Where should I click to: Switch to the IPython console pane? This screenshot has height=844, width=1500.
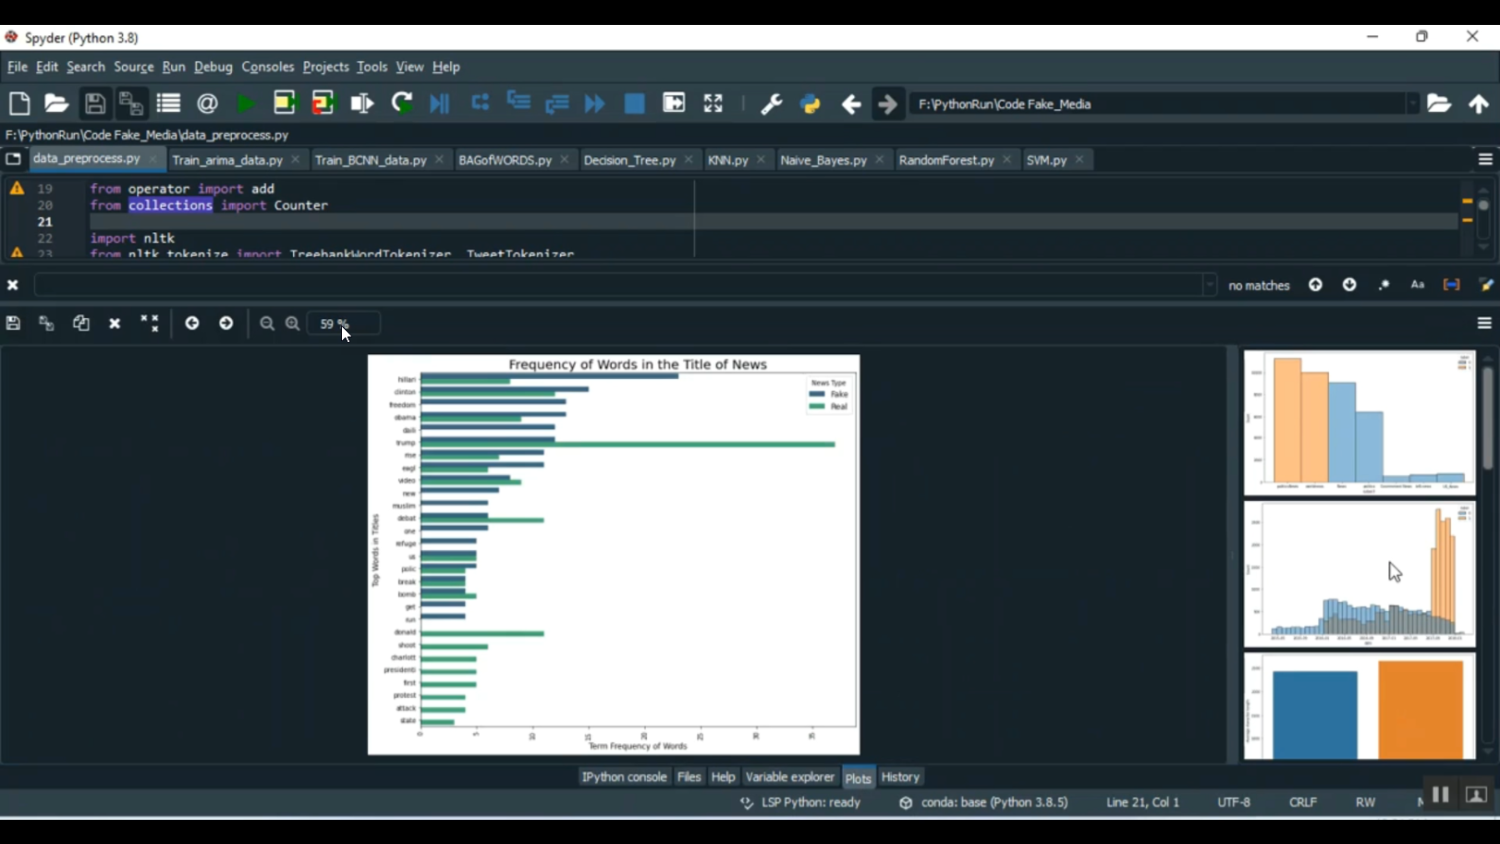[624, 777]
